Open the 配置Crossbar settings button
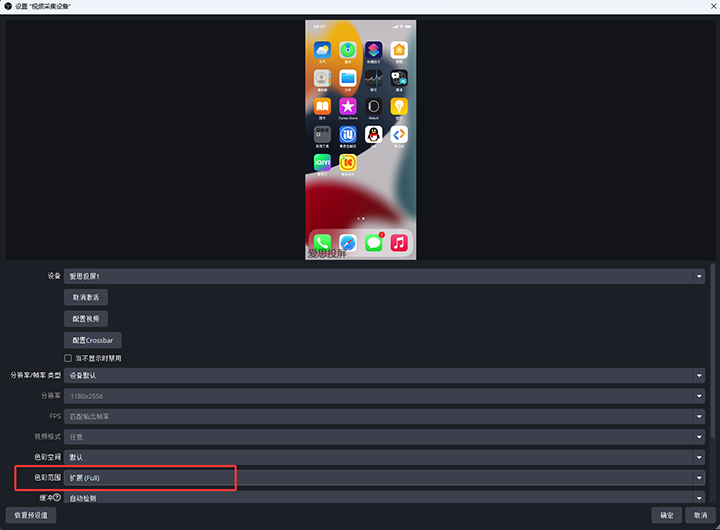The image size is (720, 530). point(92,340)
